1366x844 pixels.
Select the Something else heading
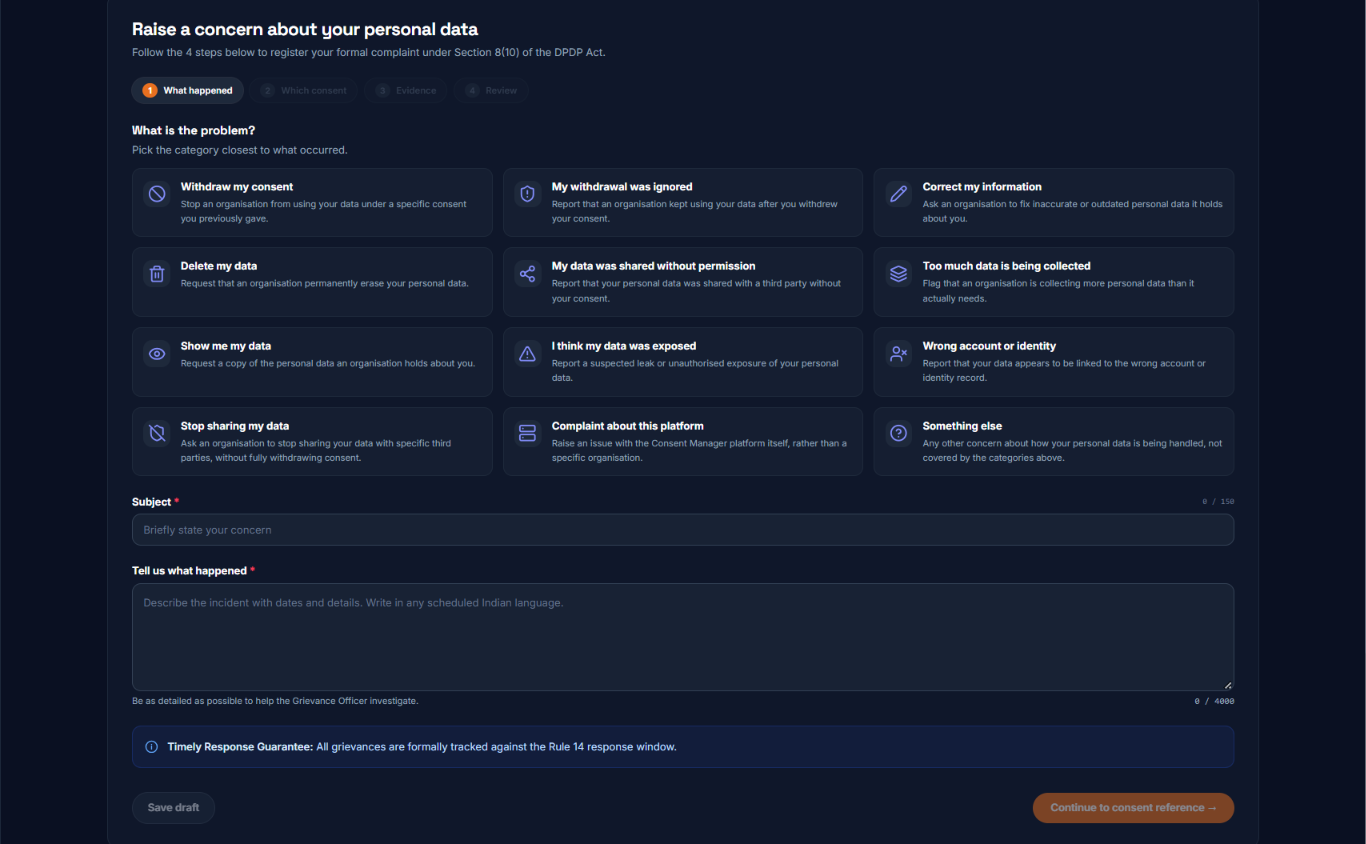tap(962, 426)
